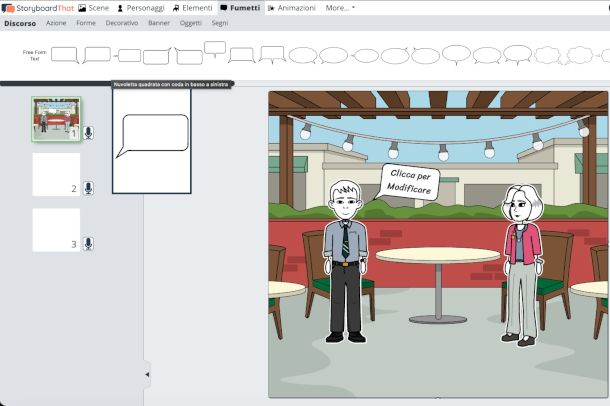The width and height of the screenshot is (610, 406).
Task: Switch to the Azione subcategory
Action: 56,23
